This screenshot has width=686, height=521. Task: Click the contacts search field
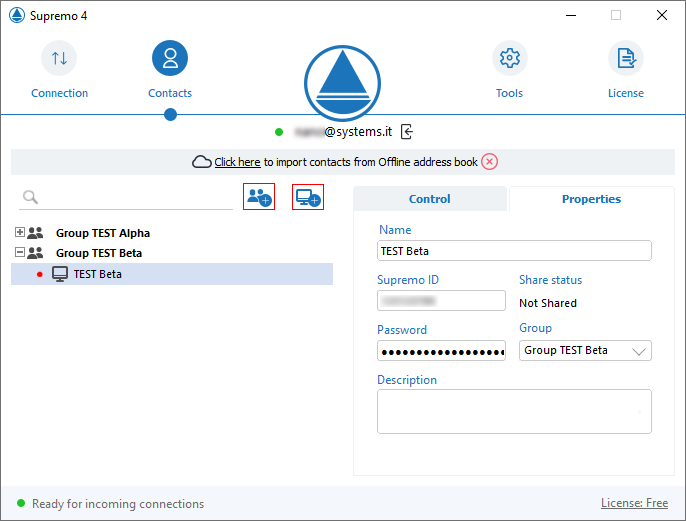click(126, 198)
